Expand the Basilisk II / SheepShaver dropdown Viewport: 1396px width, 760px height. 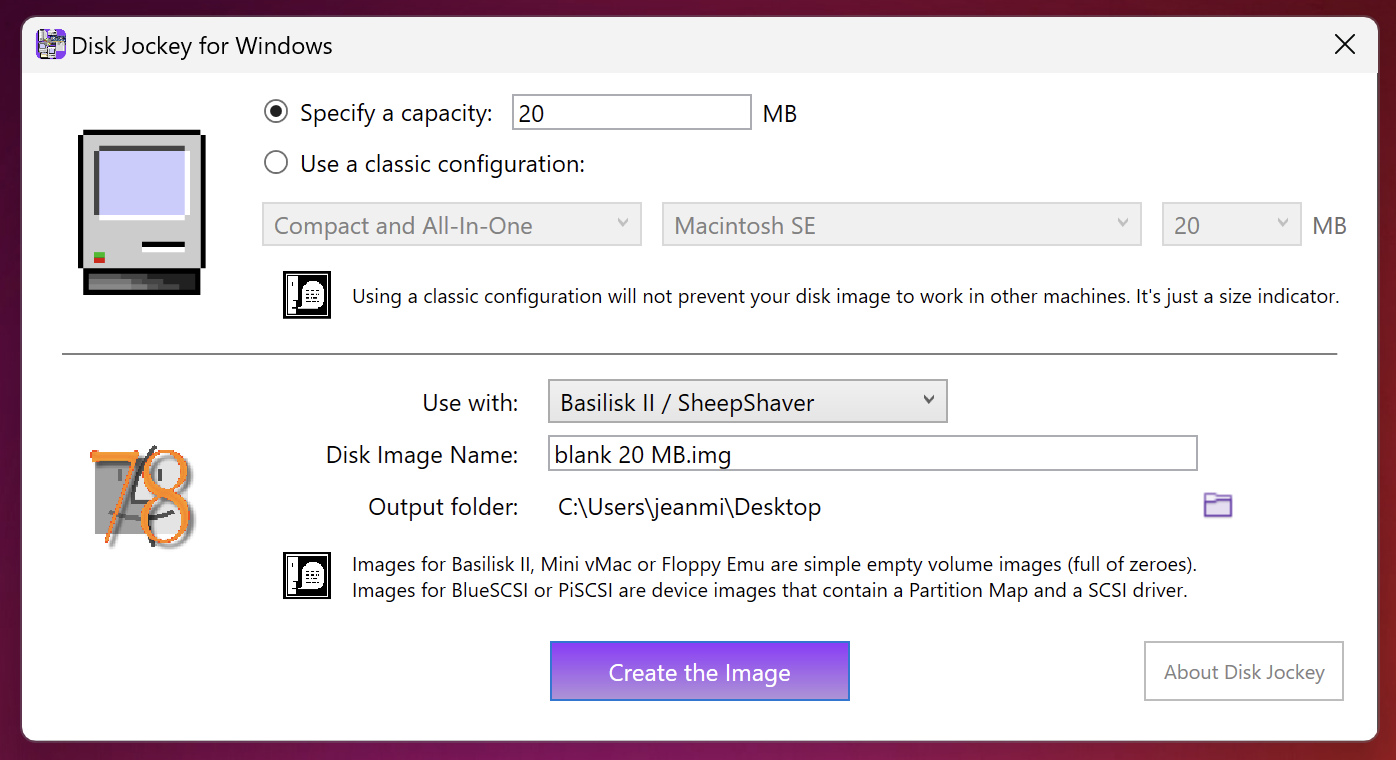click(747, 401)
